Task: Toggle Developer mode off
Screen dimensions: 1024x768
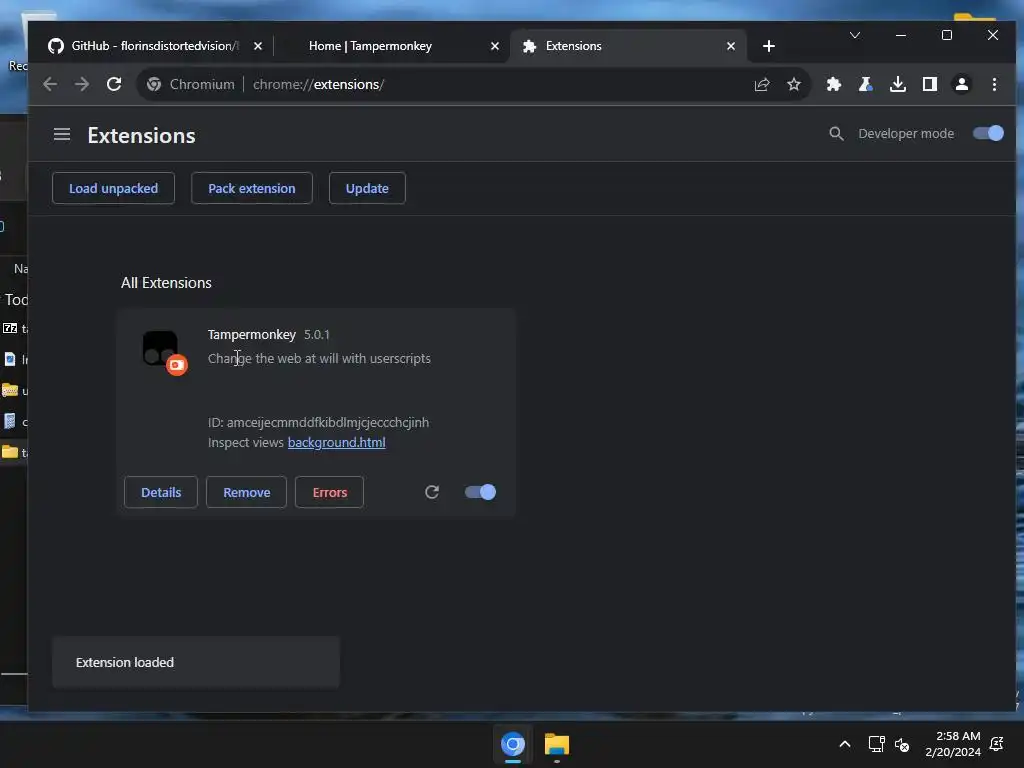Action: pos(988,133)
